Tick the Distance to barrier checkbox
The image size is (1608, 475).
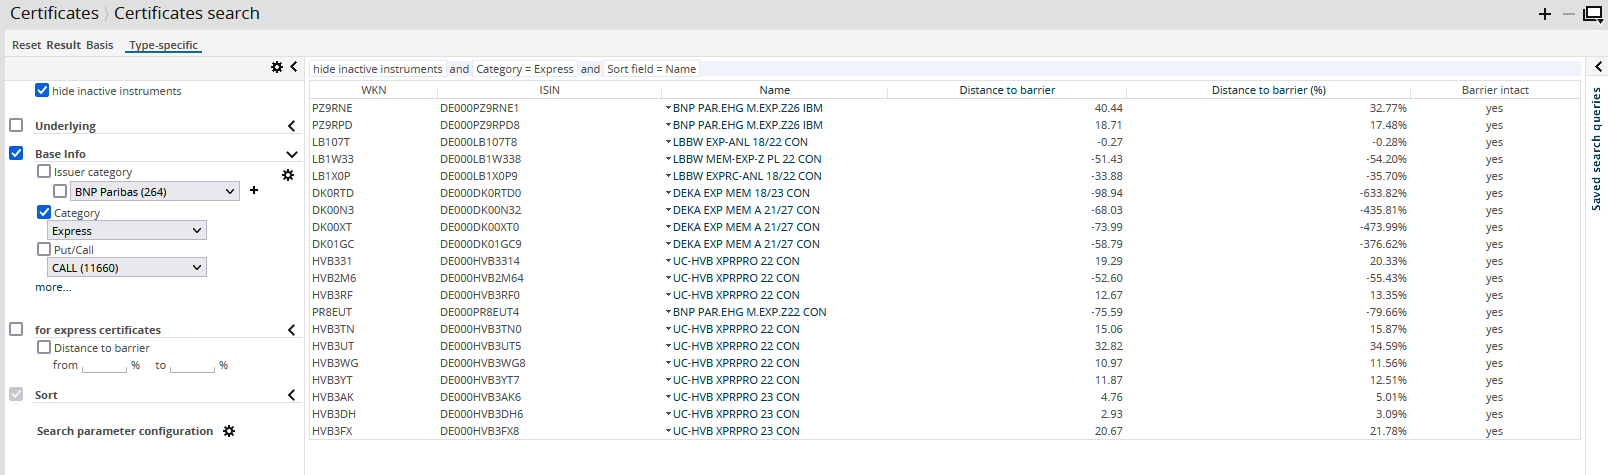click(44, 347)
